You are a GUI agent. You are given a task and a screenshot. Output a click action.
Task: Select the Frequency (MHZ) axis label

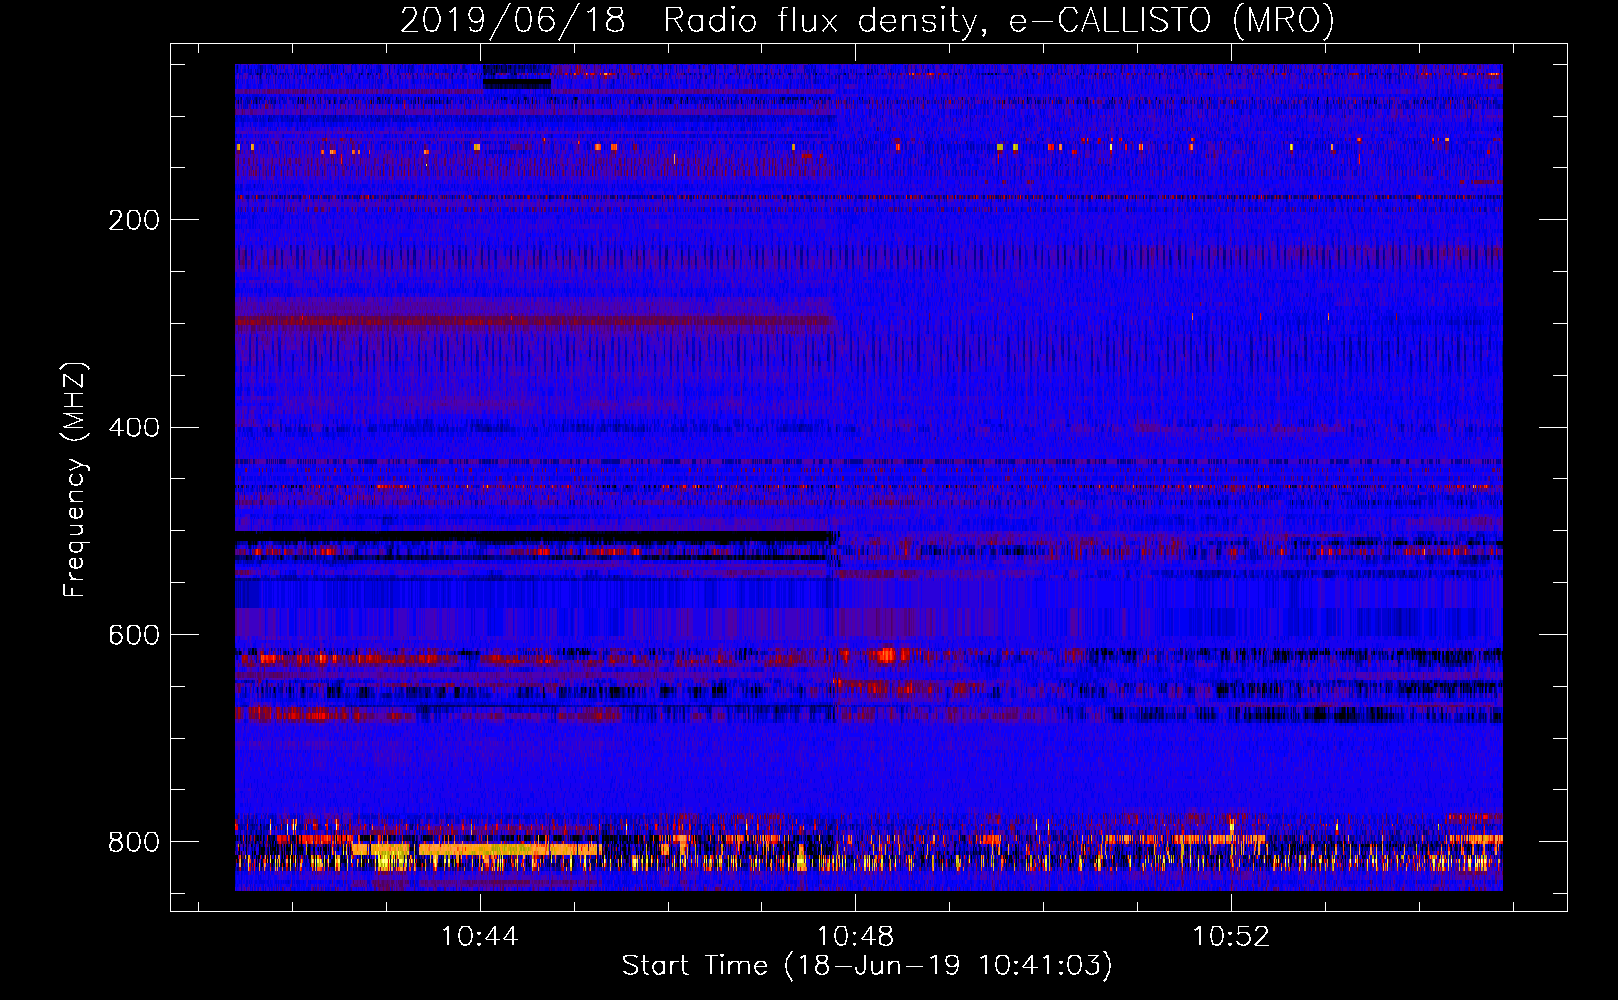pyautogui.click(x=75, y=480)
